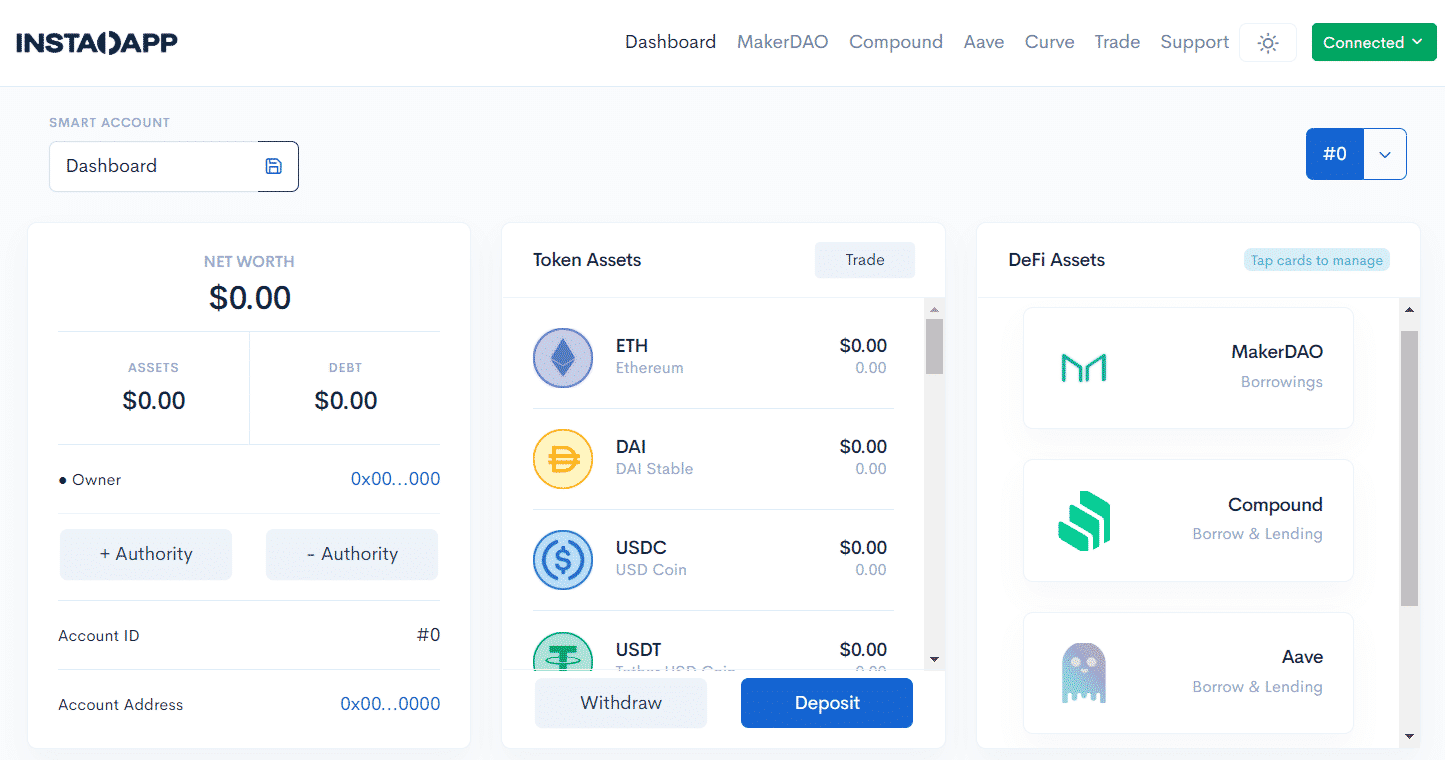The width and height of the screenshot is (1445, 760).
Task: Click the Compound logo icon
Action: pyautogui.click(x=1084, y=520)
